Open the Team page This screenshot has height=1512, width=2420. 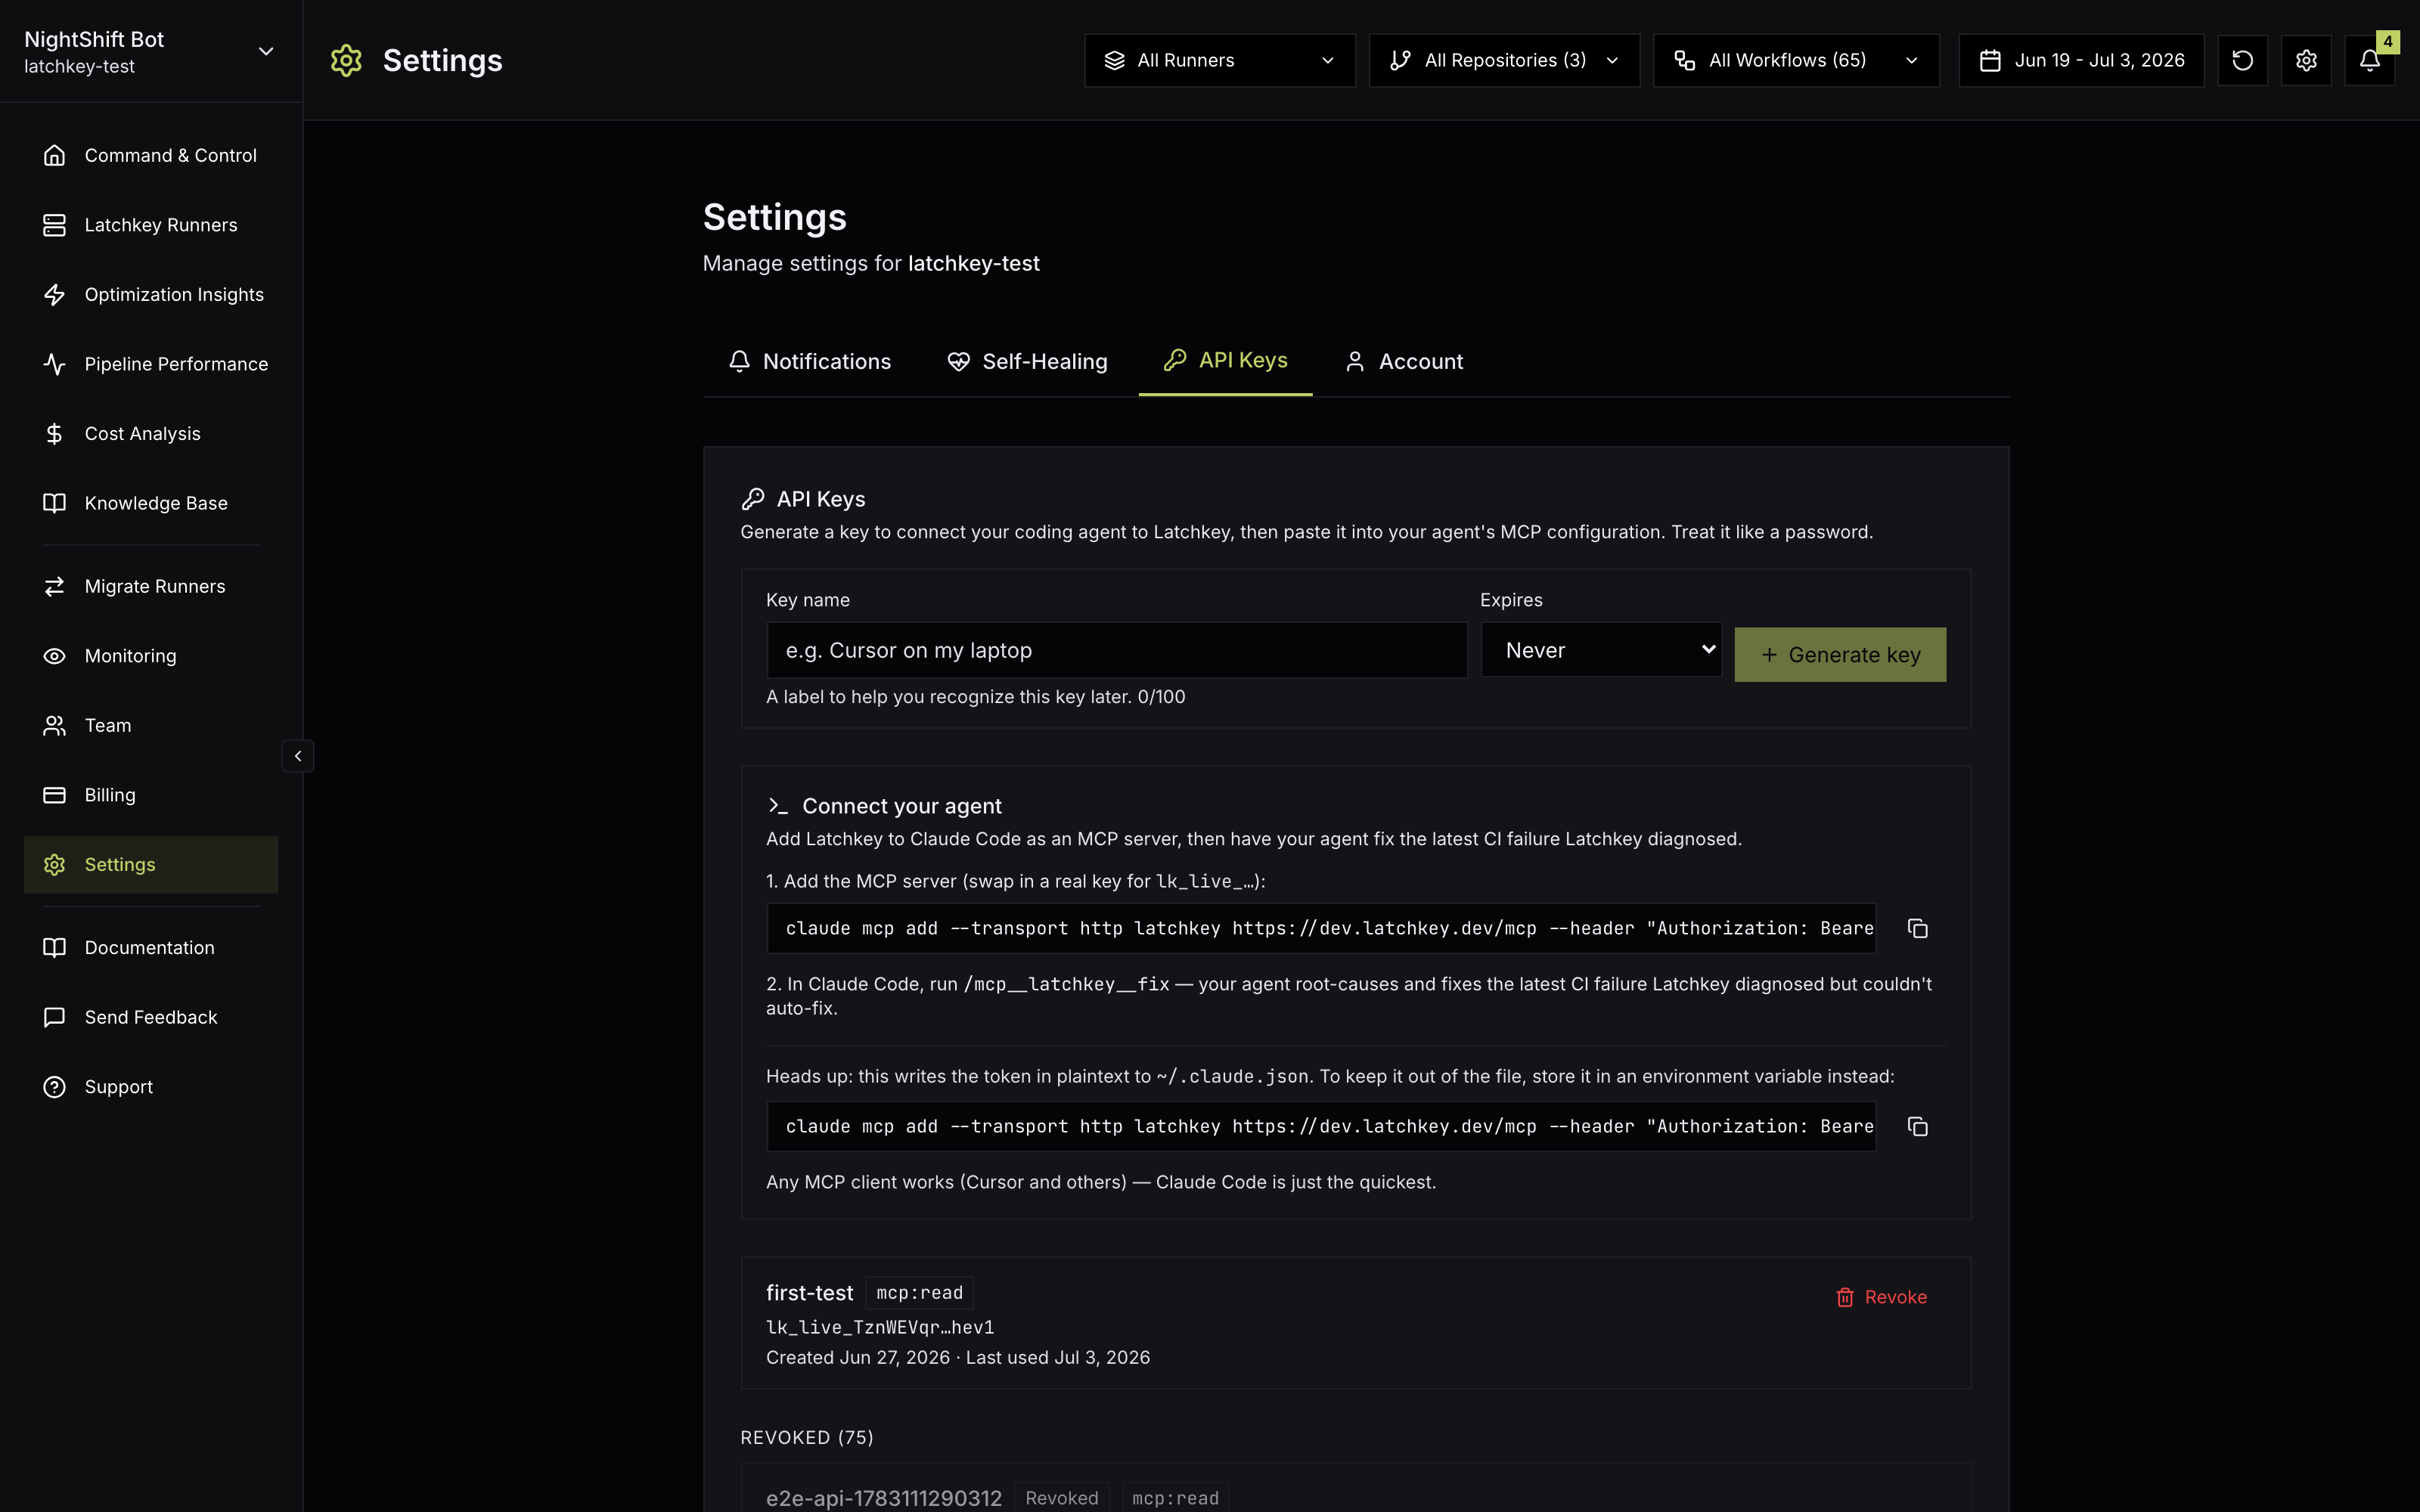click(151, 725)
